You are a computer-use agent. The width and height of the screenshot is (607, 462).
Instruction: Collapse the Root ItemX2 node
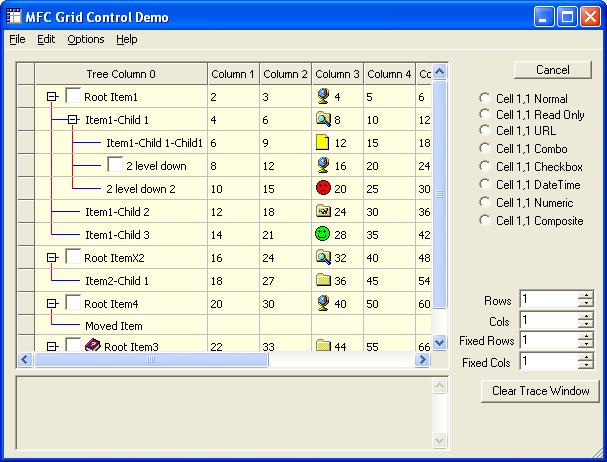51,258
